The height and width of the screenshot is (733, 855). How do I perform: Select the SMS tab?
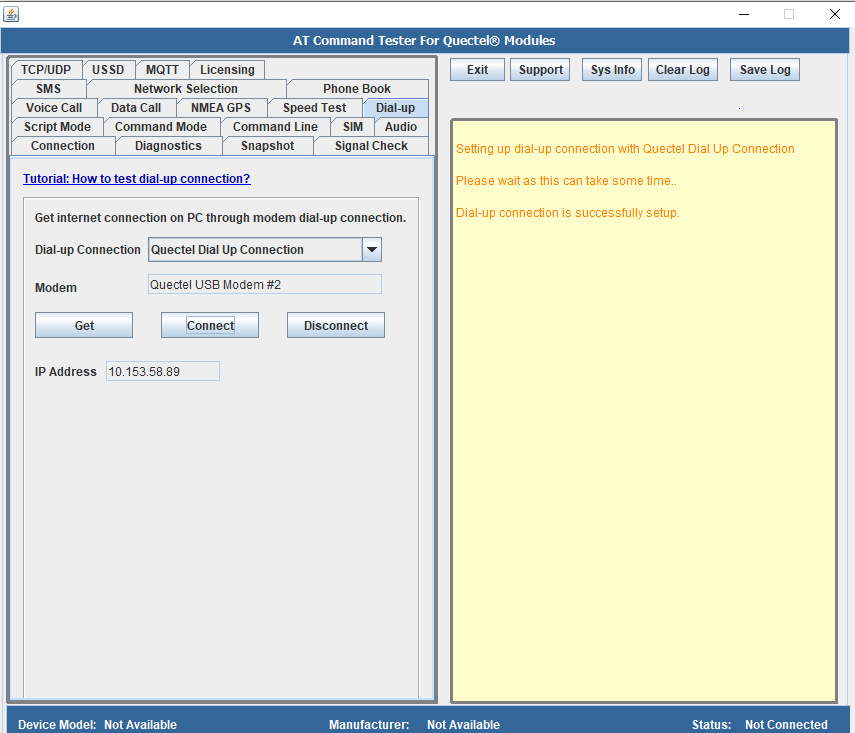click(49, 89)
